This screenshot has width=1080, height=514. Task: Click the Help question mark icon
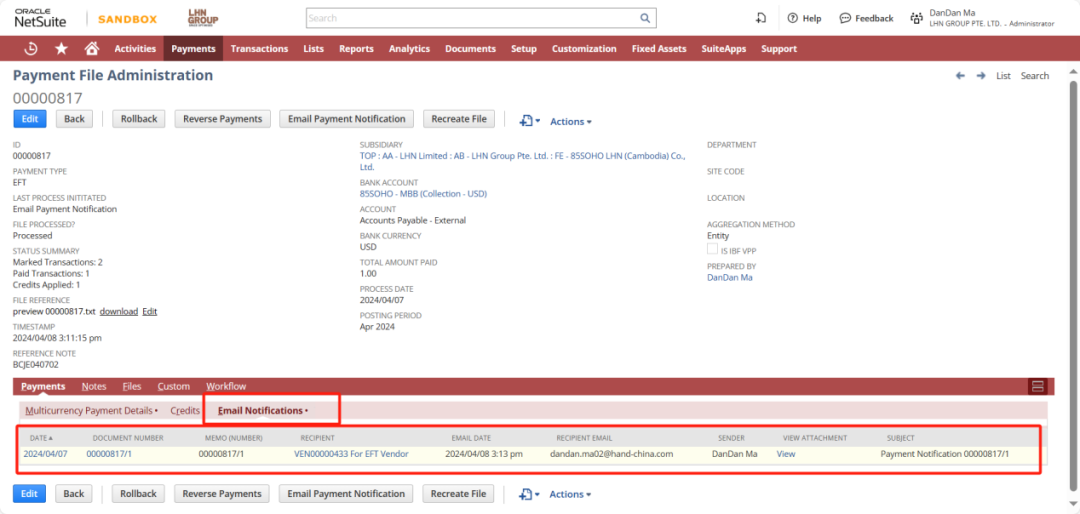(792, 19)
